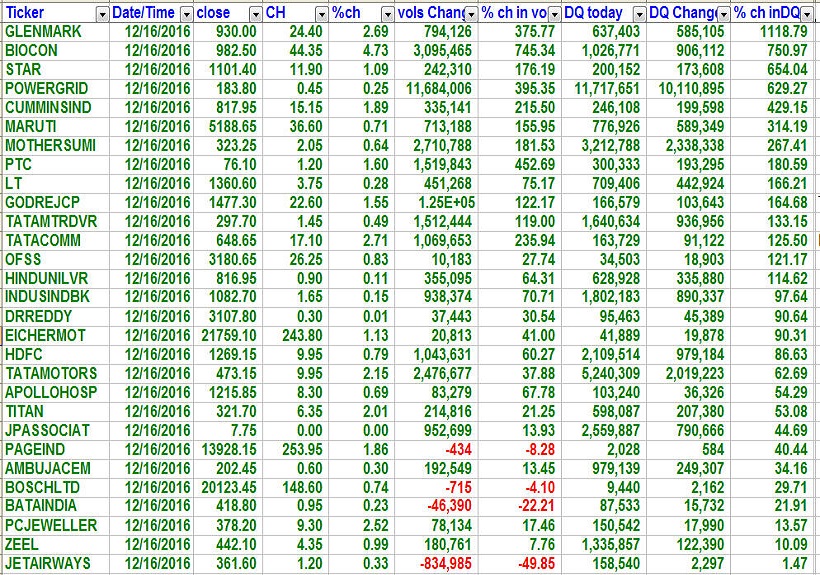820x575 pixels.
Task: Expand the %ch column filter arrow
Action: point(386,14)
